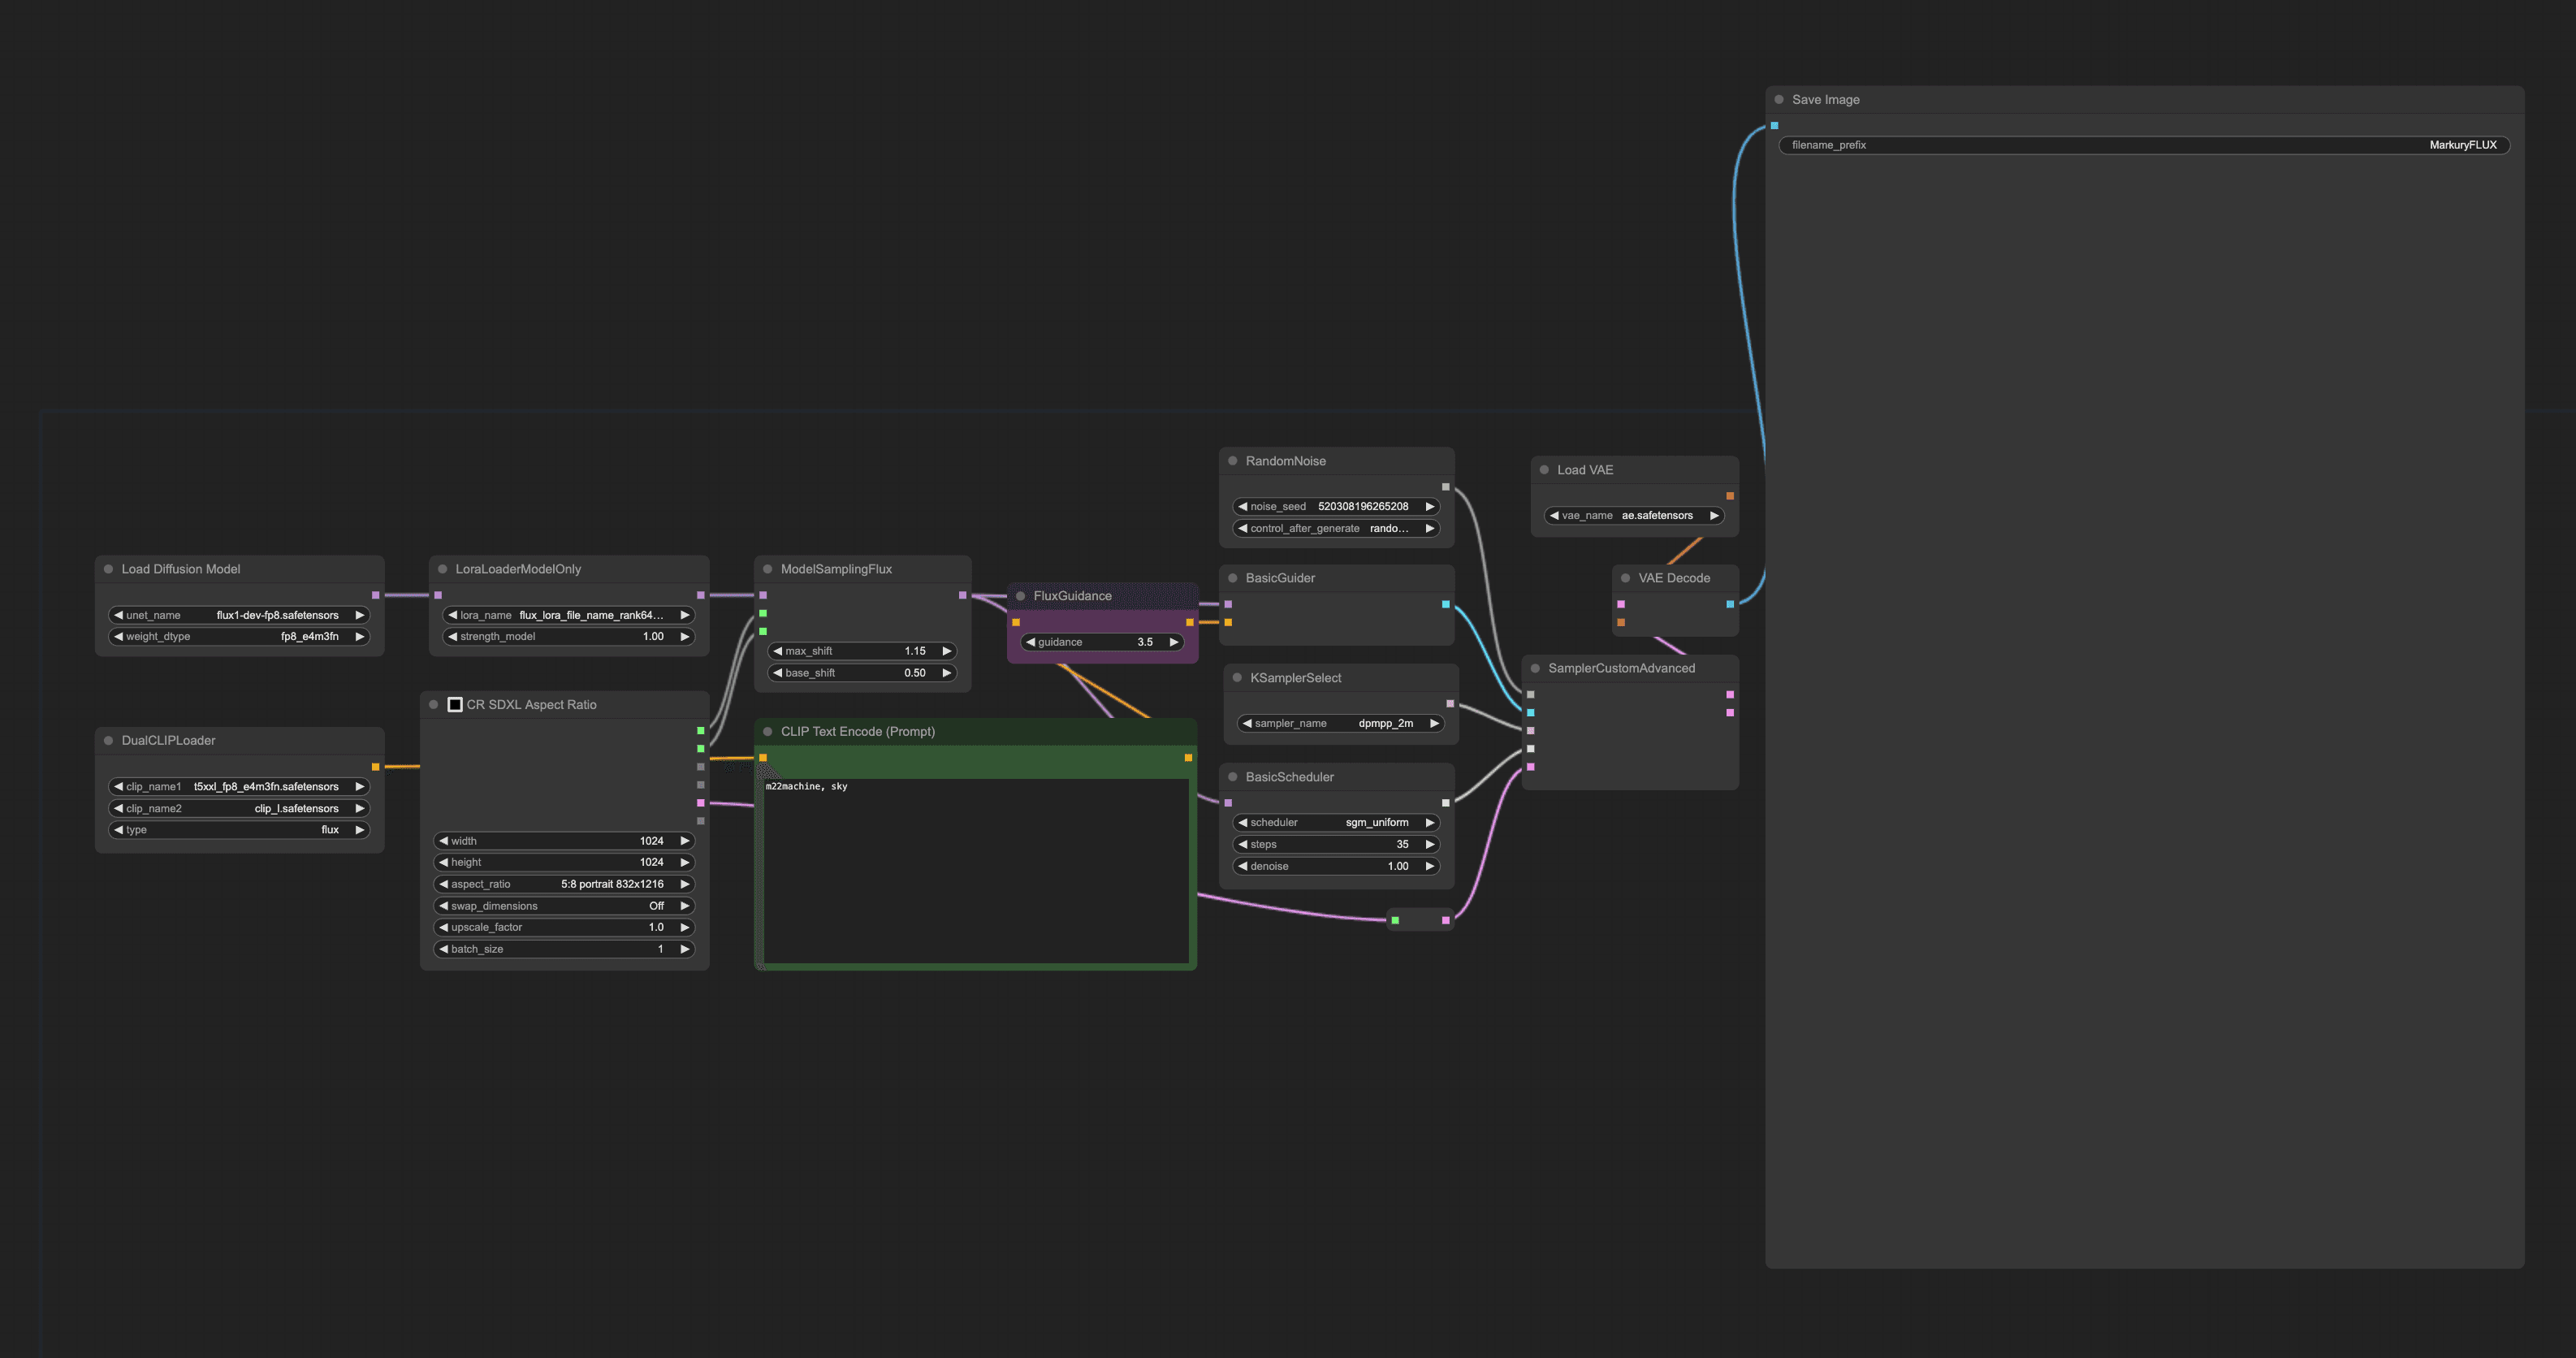This screenshot has height=1358, width=2576.
Task: Open the scheduler sgm_uniform dropdown
Action: pyautogui.click(x=1336, y=823)
